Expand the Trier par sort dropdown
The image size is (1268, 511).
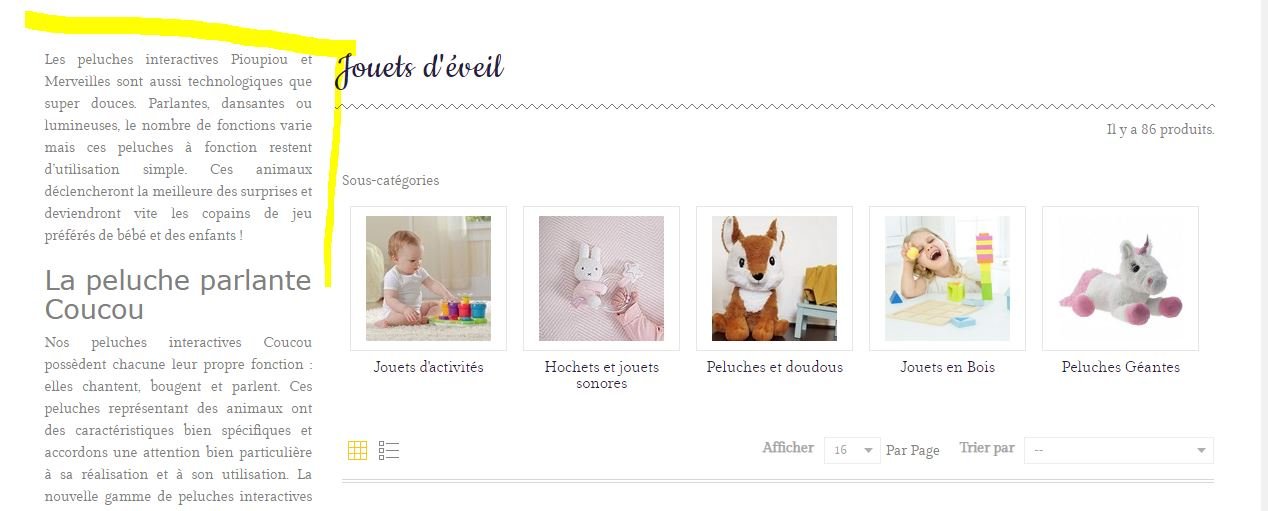coord(1120,450)
